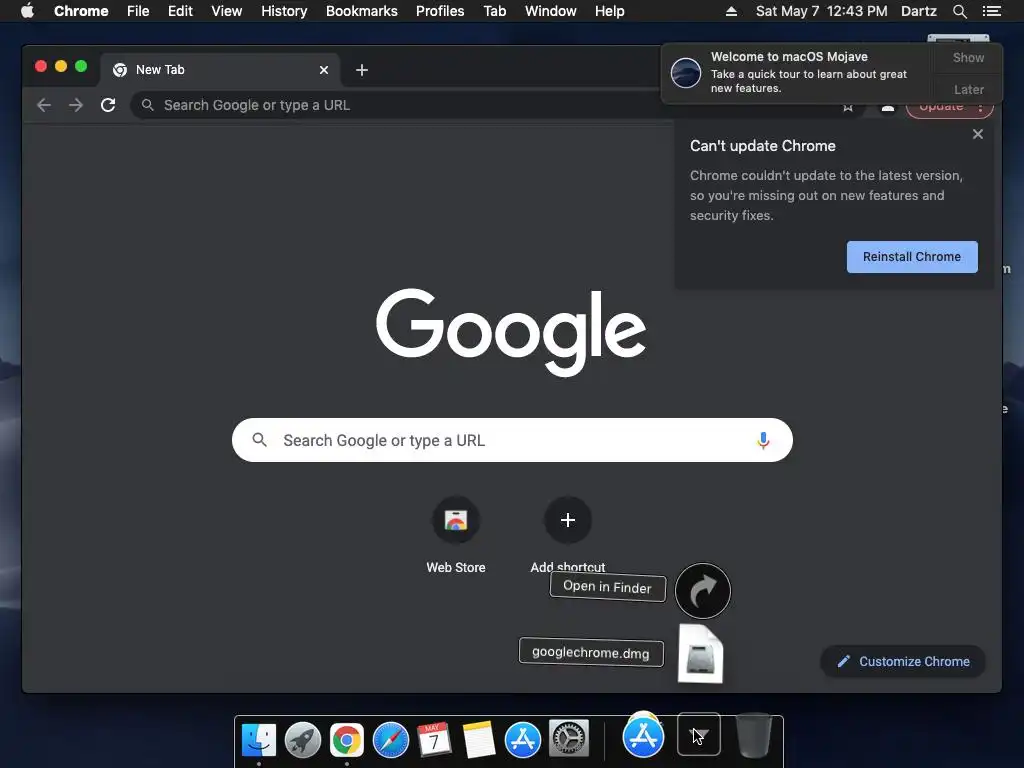Click the eject icon in menu bar
The width and height of the screenshot is (1024, 768).
point(731,11)
